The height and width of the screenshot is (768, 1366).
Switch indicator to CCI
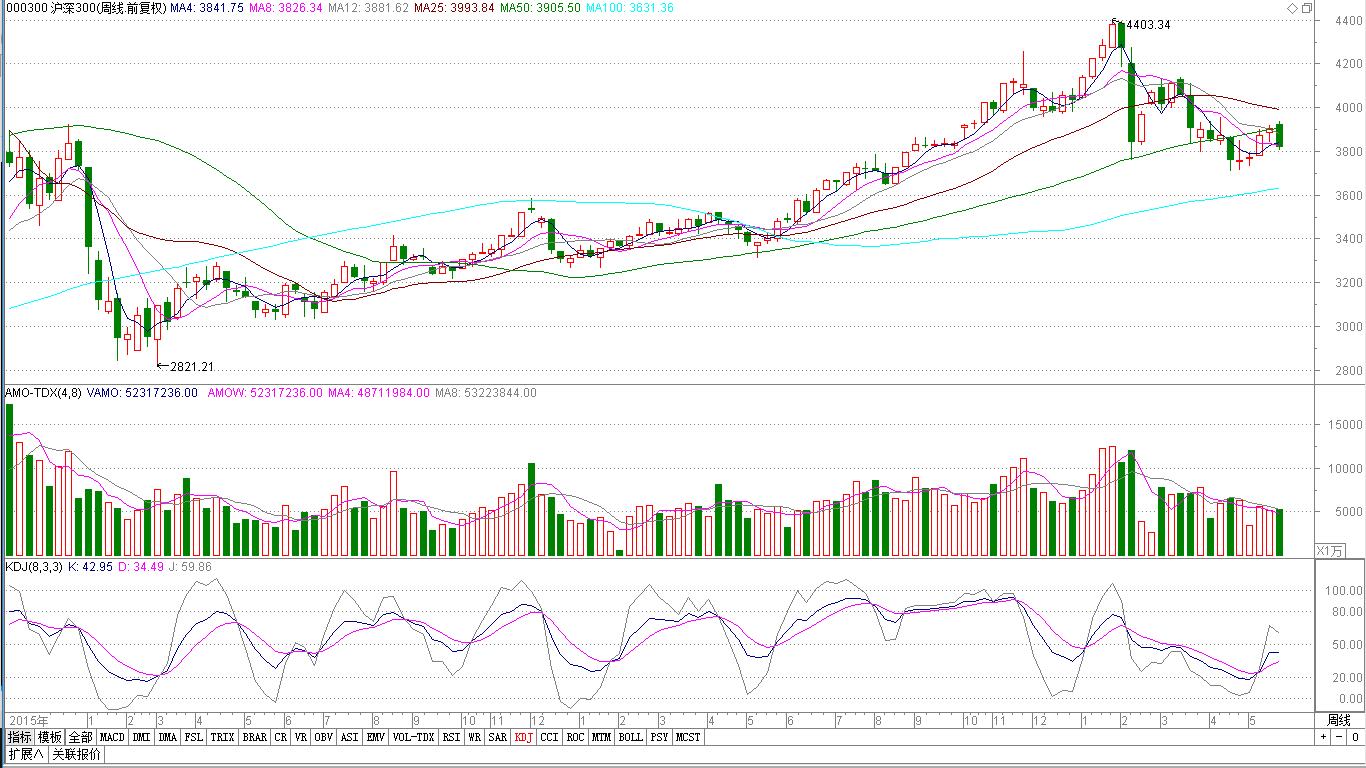point(550,737)
